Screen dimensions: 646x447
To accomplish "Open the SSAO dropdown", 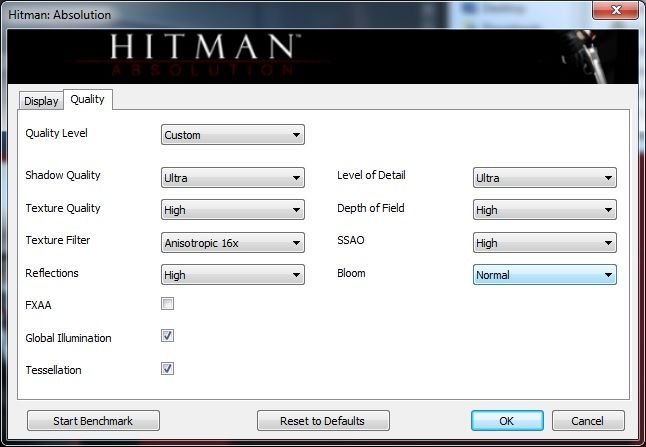I will tap(545, 243).
